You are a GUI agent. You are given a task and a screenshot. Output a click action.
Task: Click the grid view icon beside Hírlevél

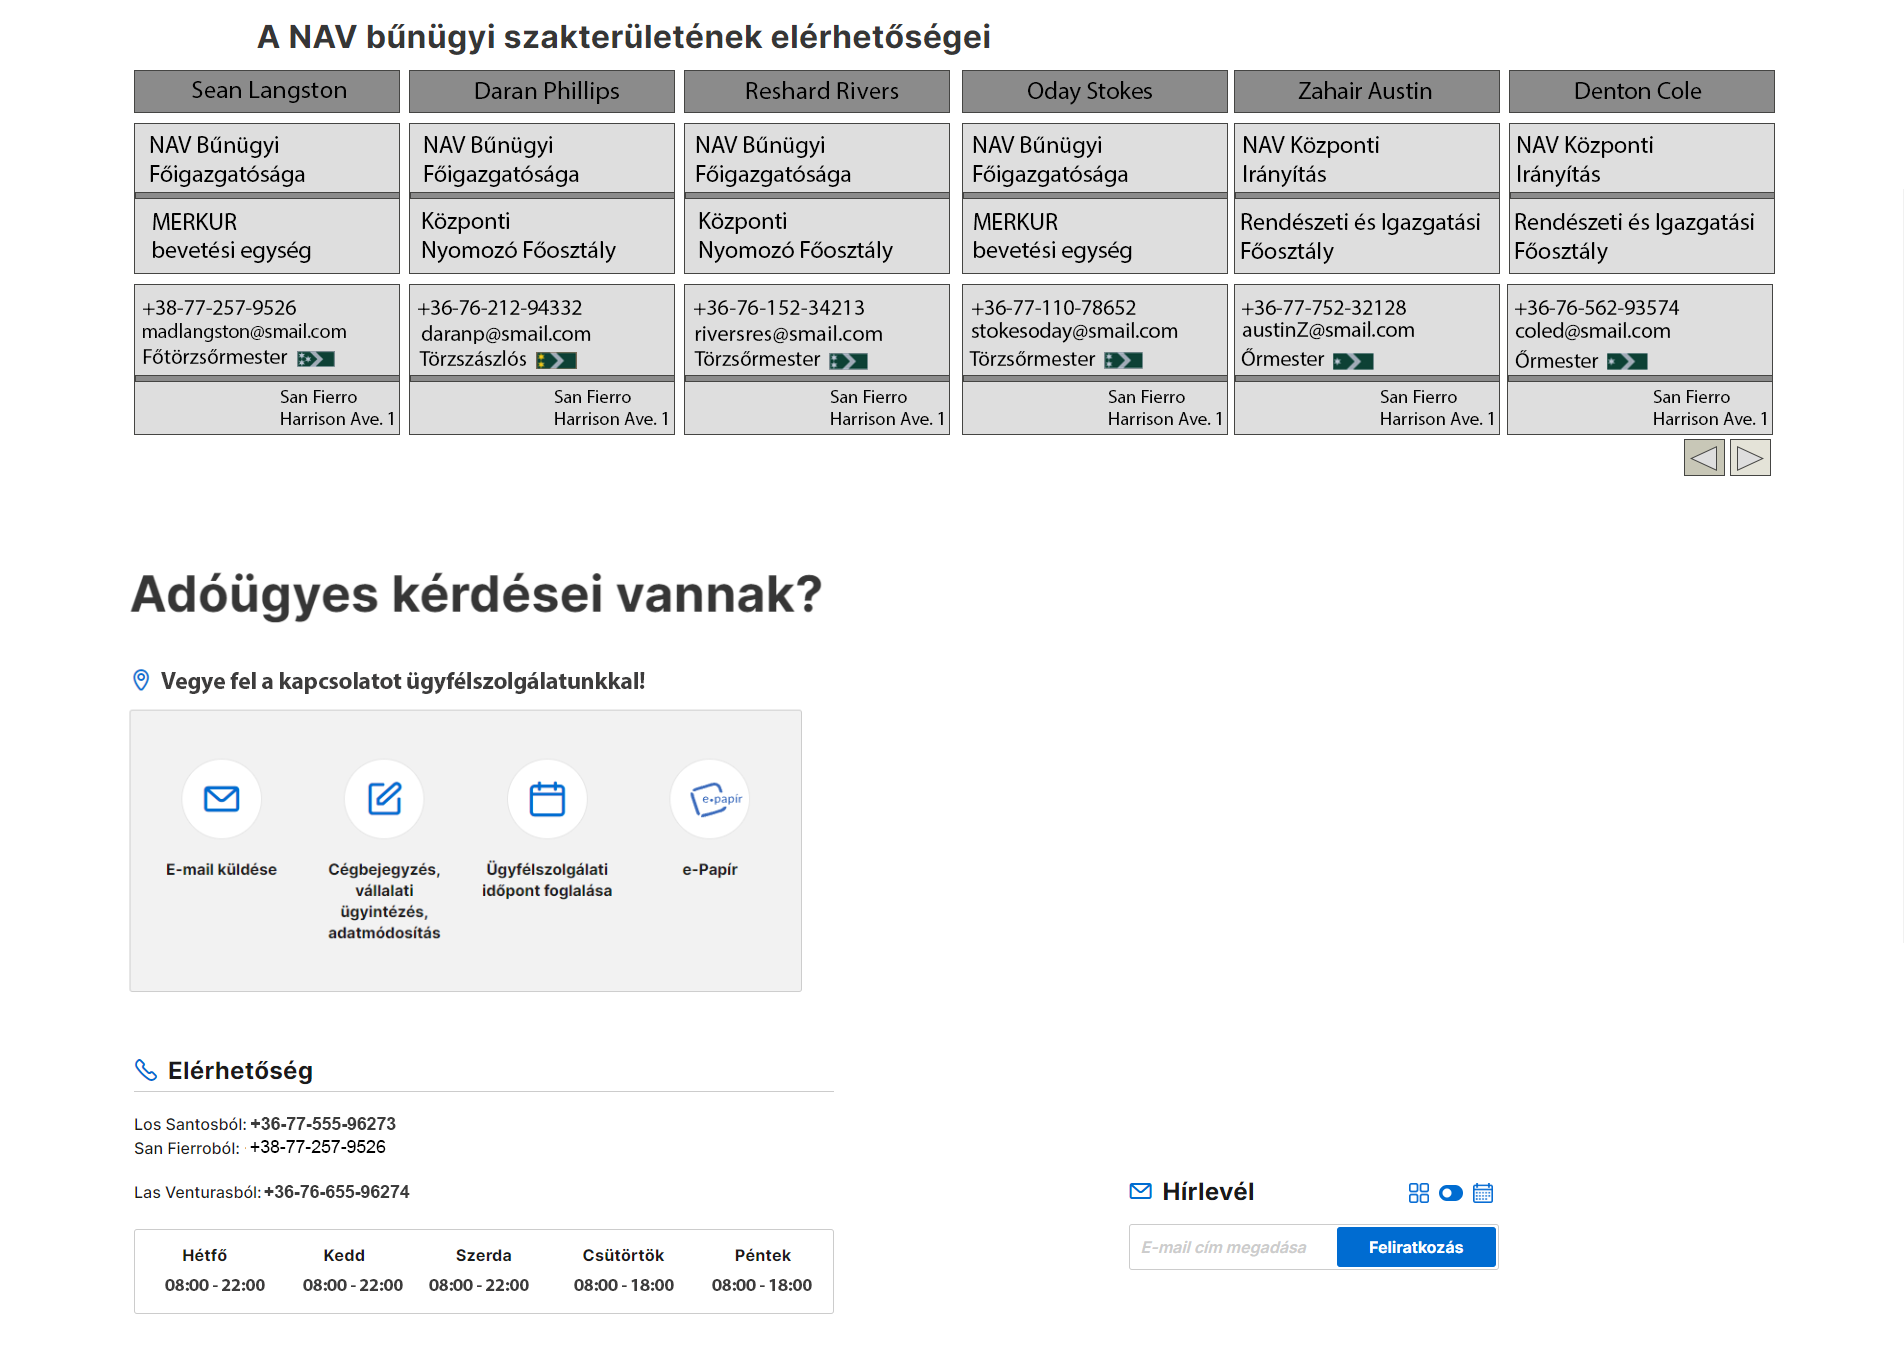point(1419,1193)
